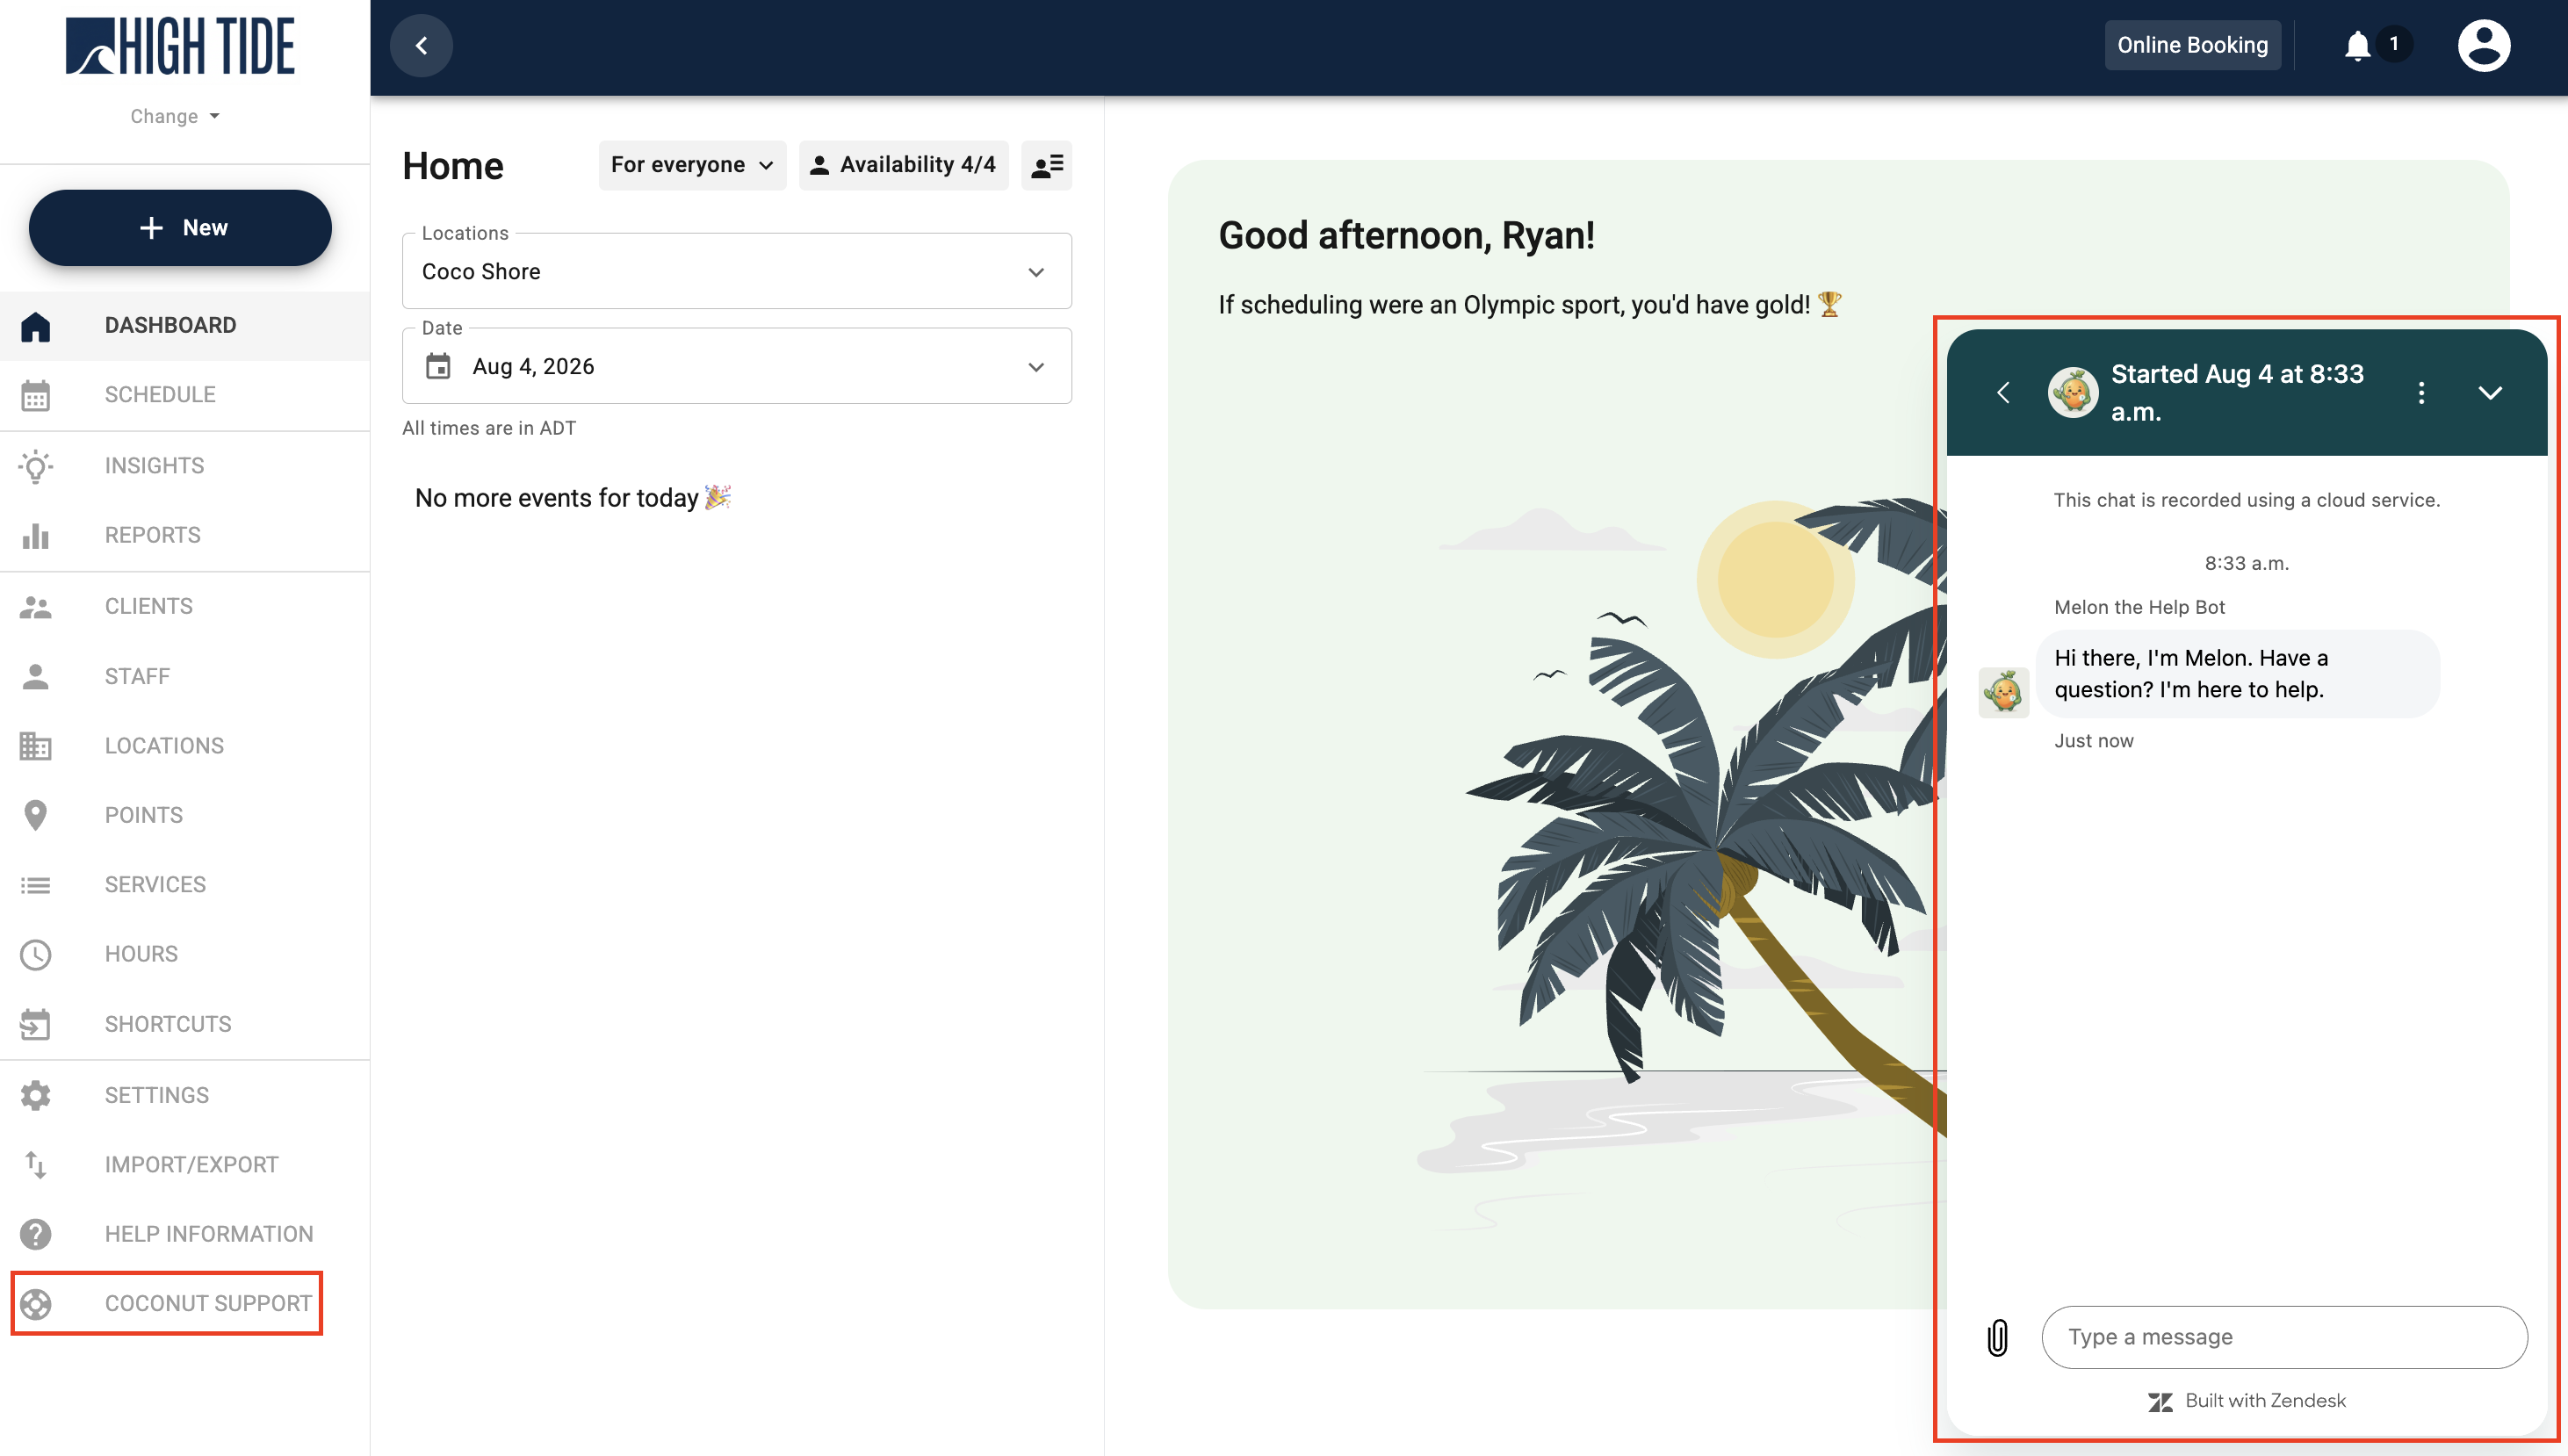Click the Melon bot avatar in chat header

2073,392
